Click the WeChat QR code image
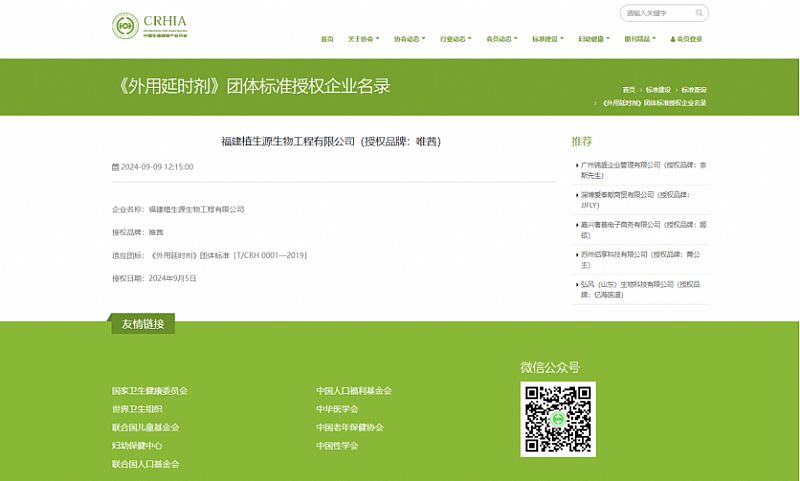Viewport: 800px width, 481px height. point(557,419)
